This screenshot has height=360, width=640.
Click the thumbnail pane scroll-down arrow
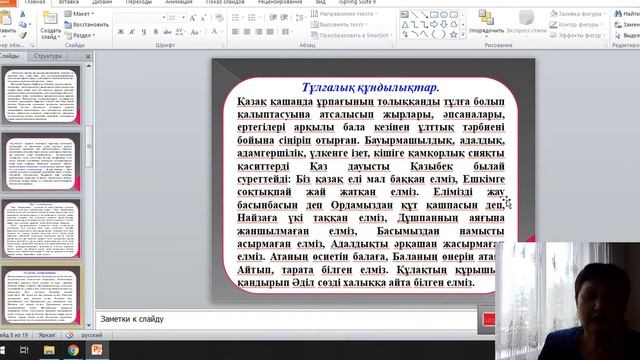(x=89, y=326)
